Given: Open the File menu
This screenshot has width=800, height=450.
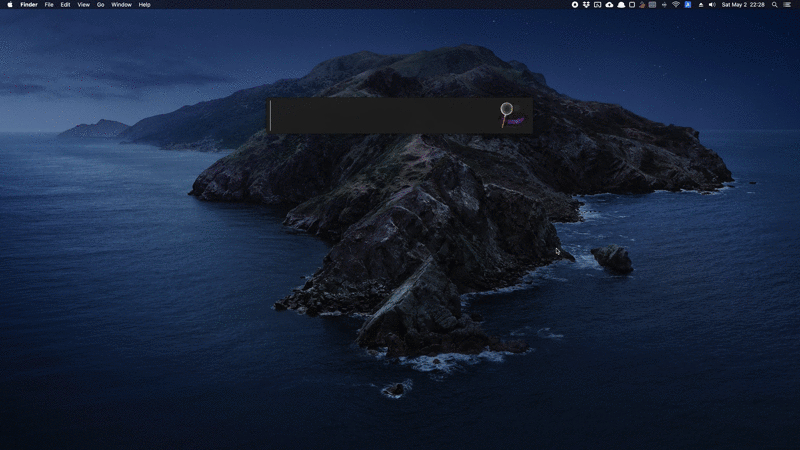Looking at the screenshot, I should (49, 5).
